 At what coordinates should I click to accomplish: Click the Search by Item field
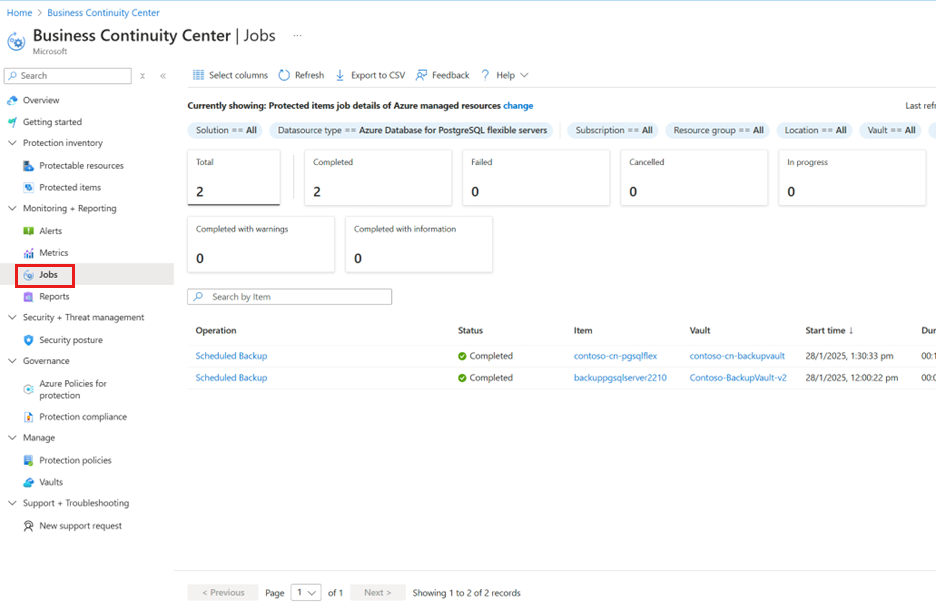pos(290,297)
